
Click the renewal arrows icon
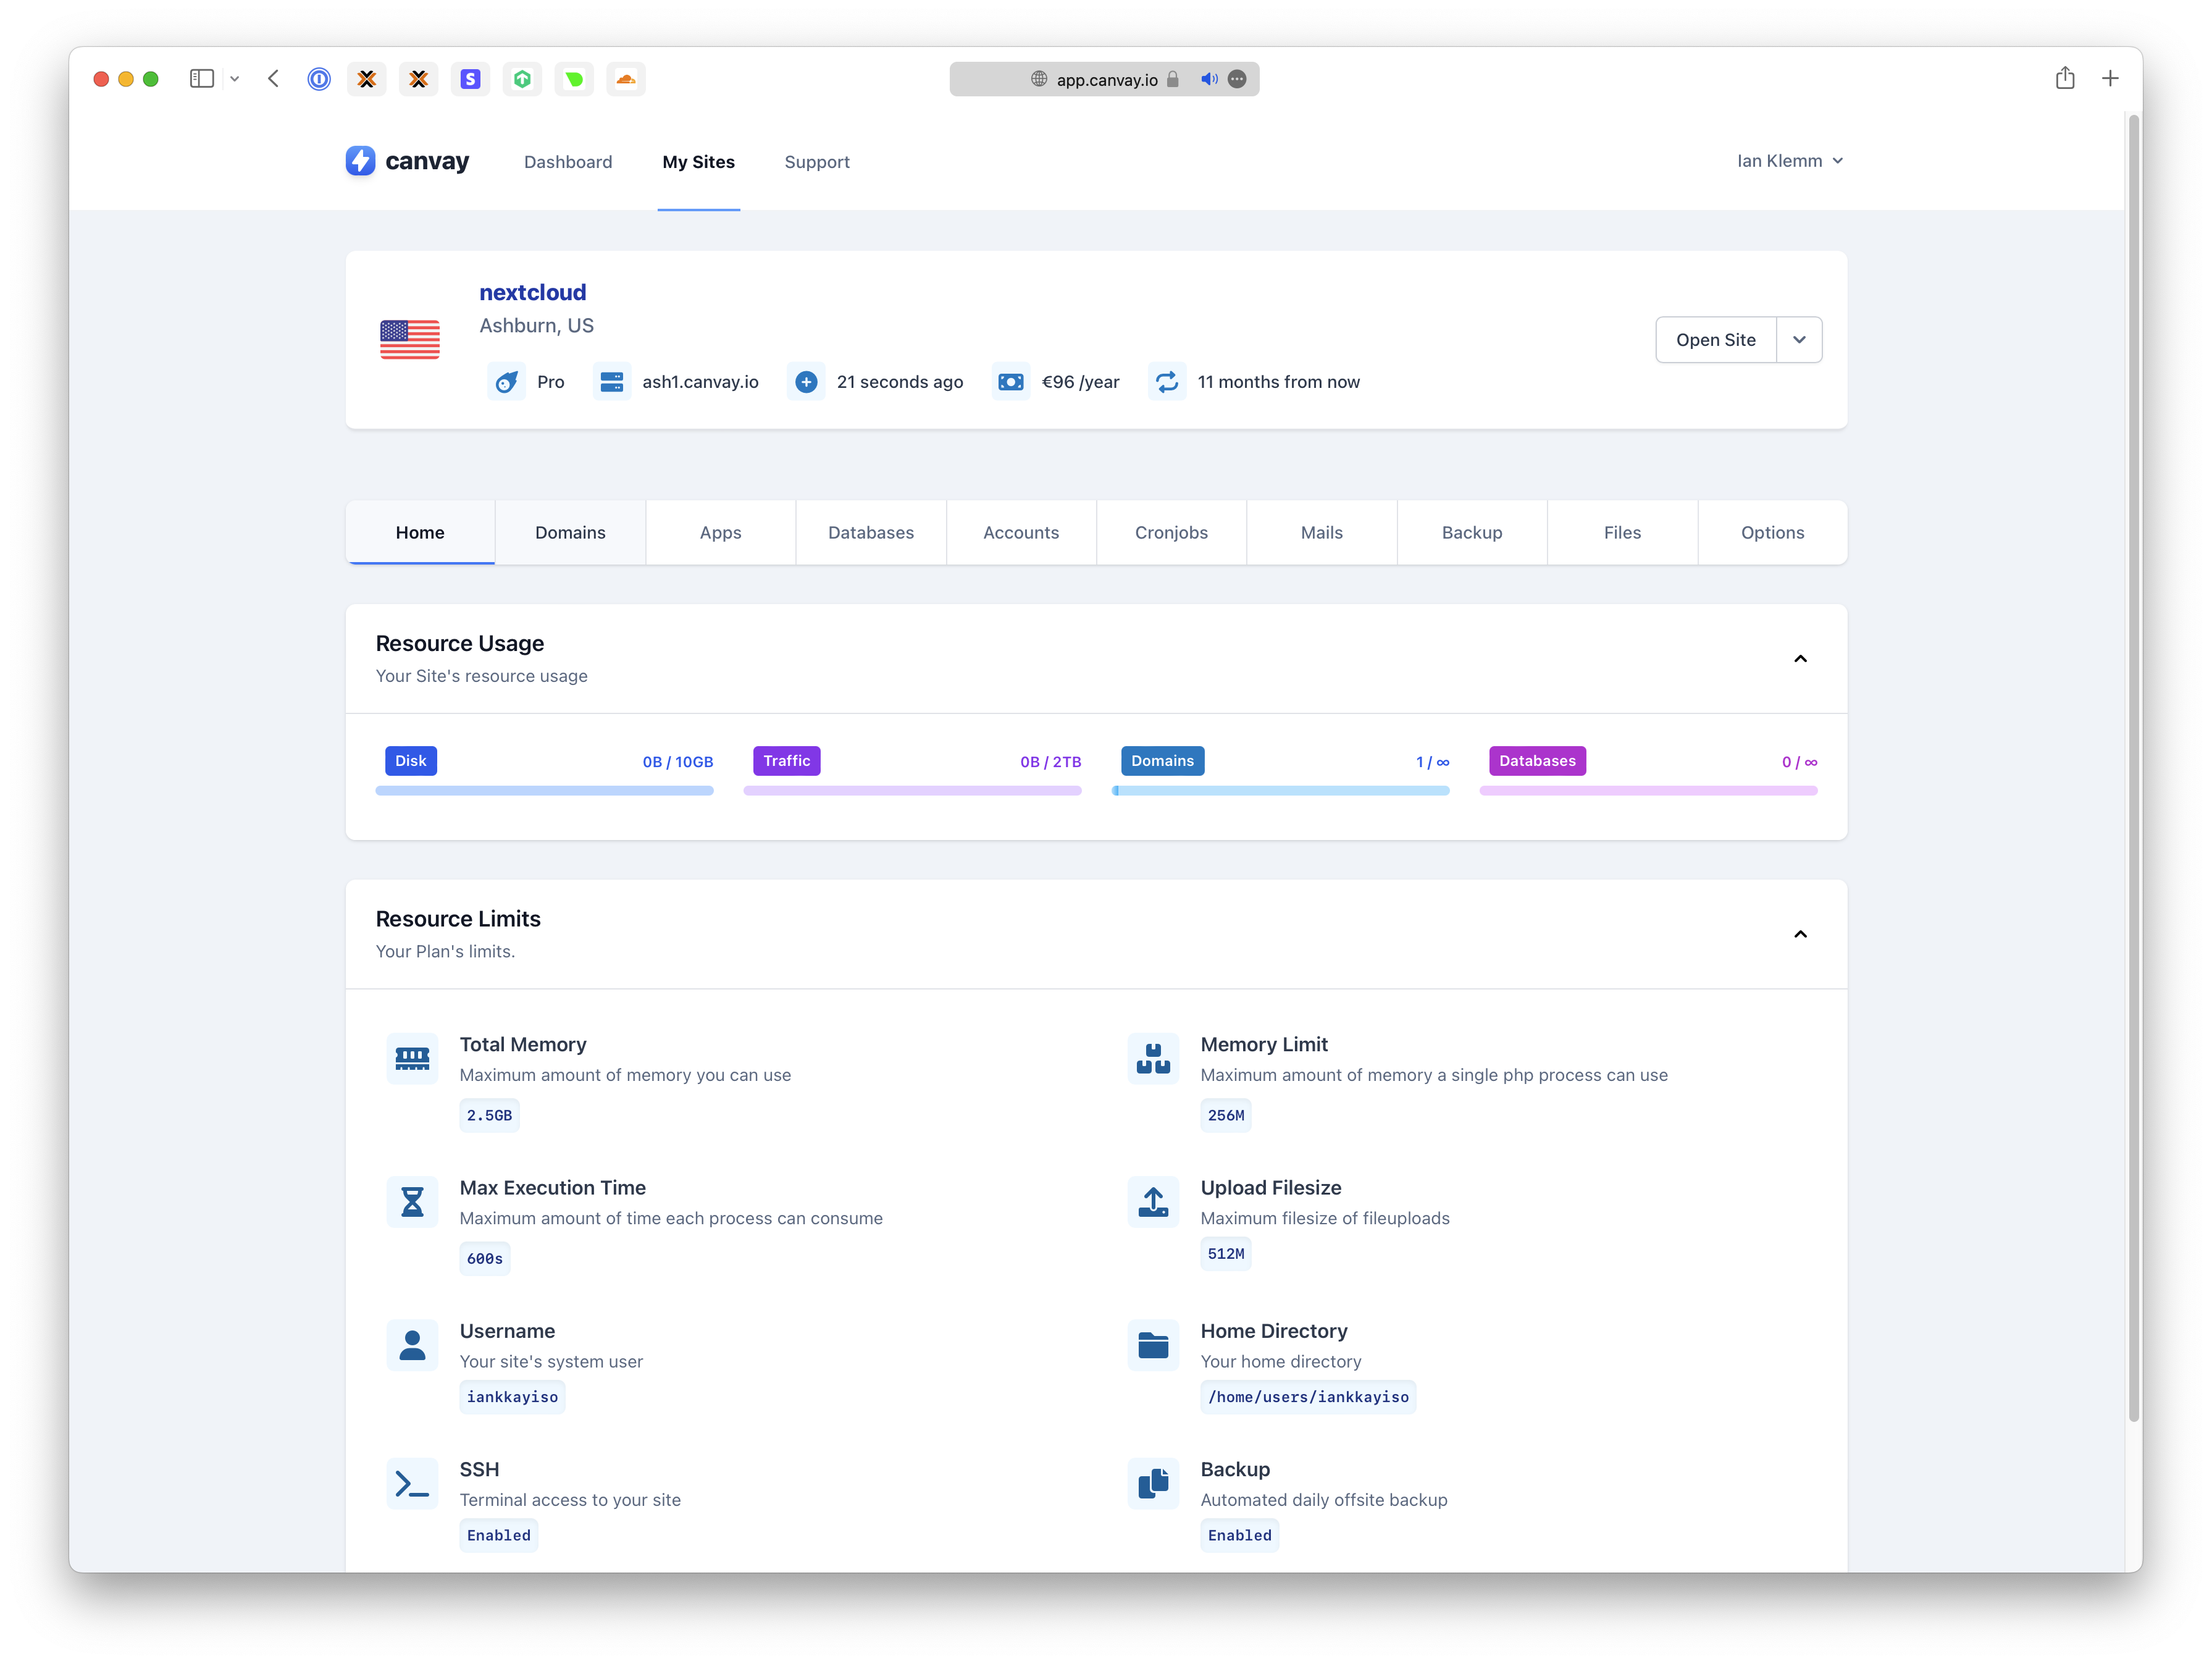pyautogui.click(x=1166, y=382)
